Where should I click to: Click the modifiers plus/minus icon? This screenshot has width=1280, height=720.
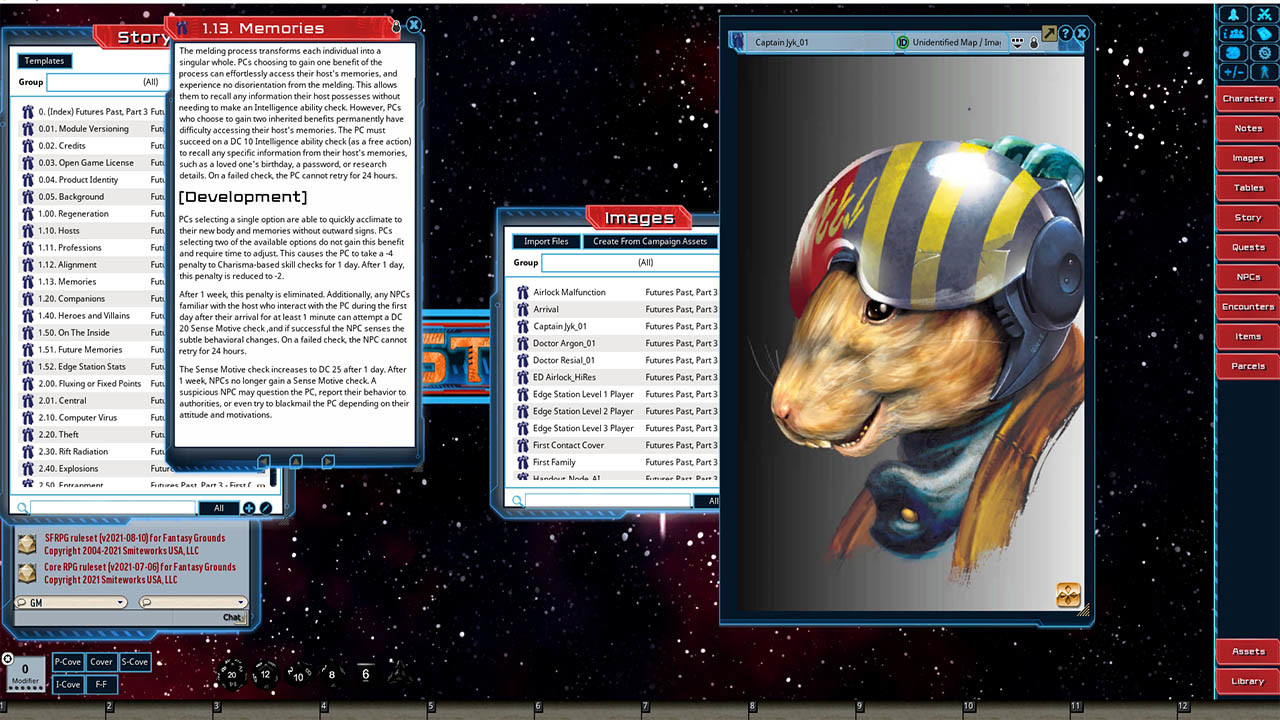pos(1233,72)
